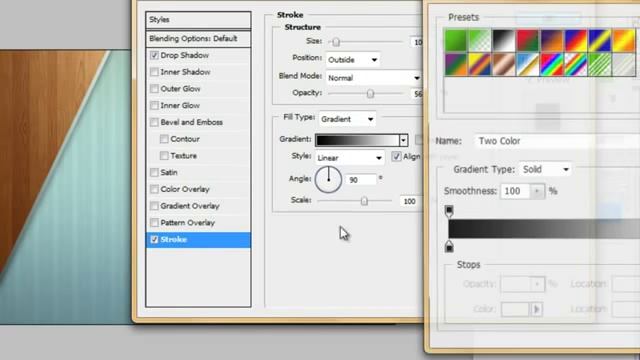Screen dimensions: 640x360
Task: Open the Style dropdown showing Linear
Action: (x=350, y=158)
